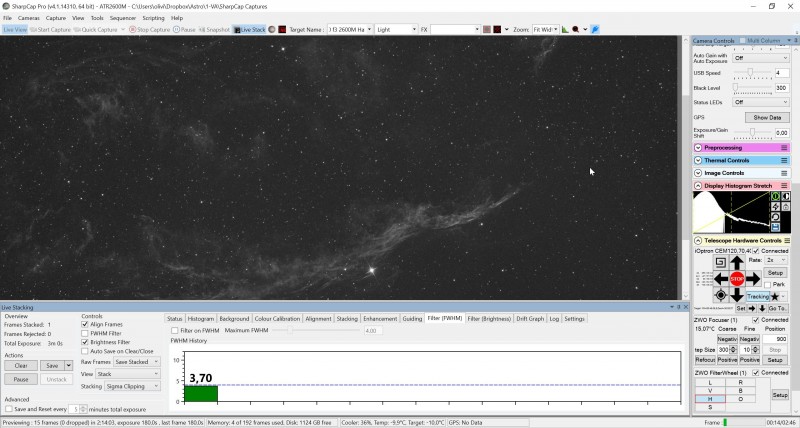
Task: Click the left arrow mount move button
Action: click(x=721, y=279)
